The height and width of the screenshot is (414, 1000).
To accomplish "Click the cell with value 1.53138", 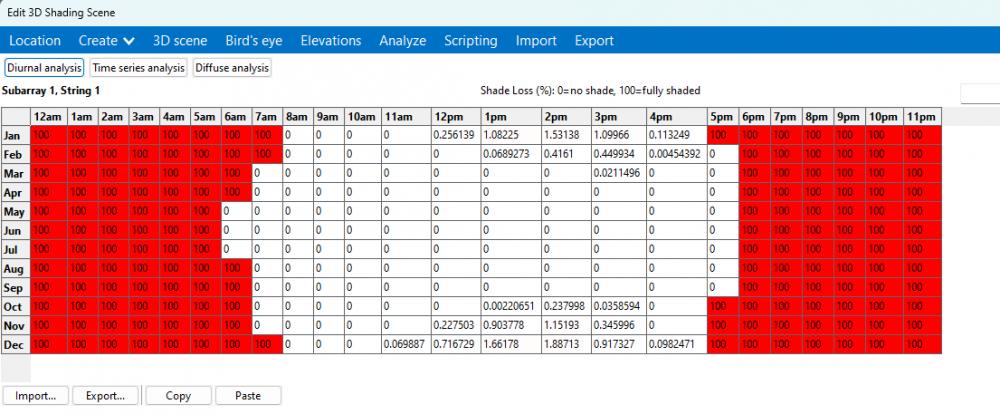I will pos(566,135).
